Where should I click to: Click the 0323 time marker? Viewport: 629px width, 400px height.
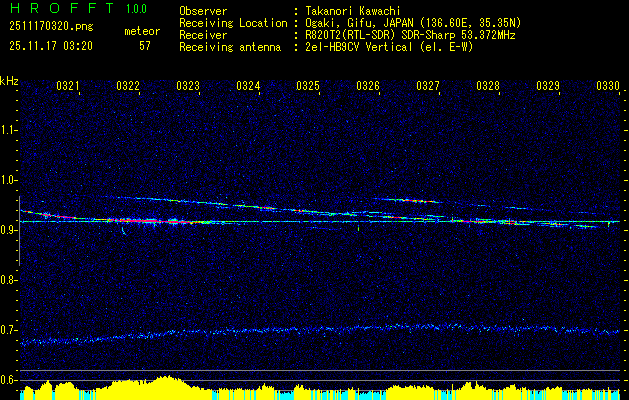click(188, 87)
